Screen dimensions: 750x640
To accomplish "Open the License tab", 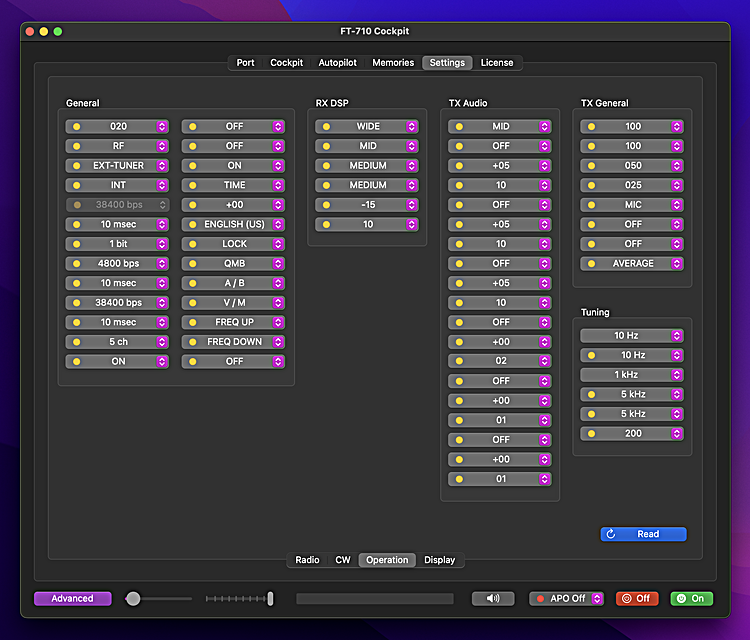I will 497,63.
